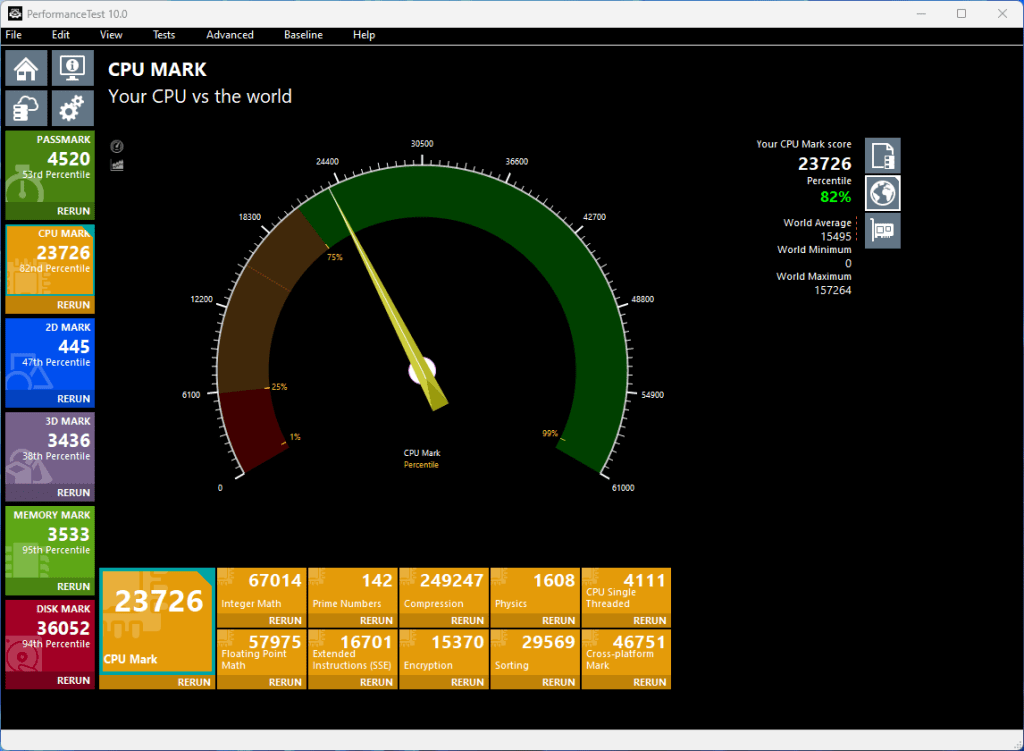This screenshot has width=1024, height=751.
Task: Rerun the 3D Mark test
Action: (50, 493)
